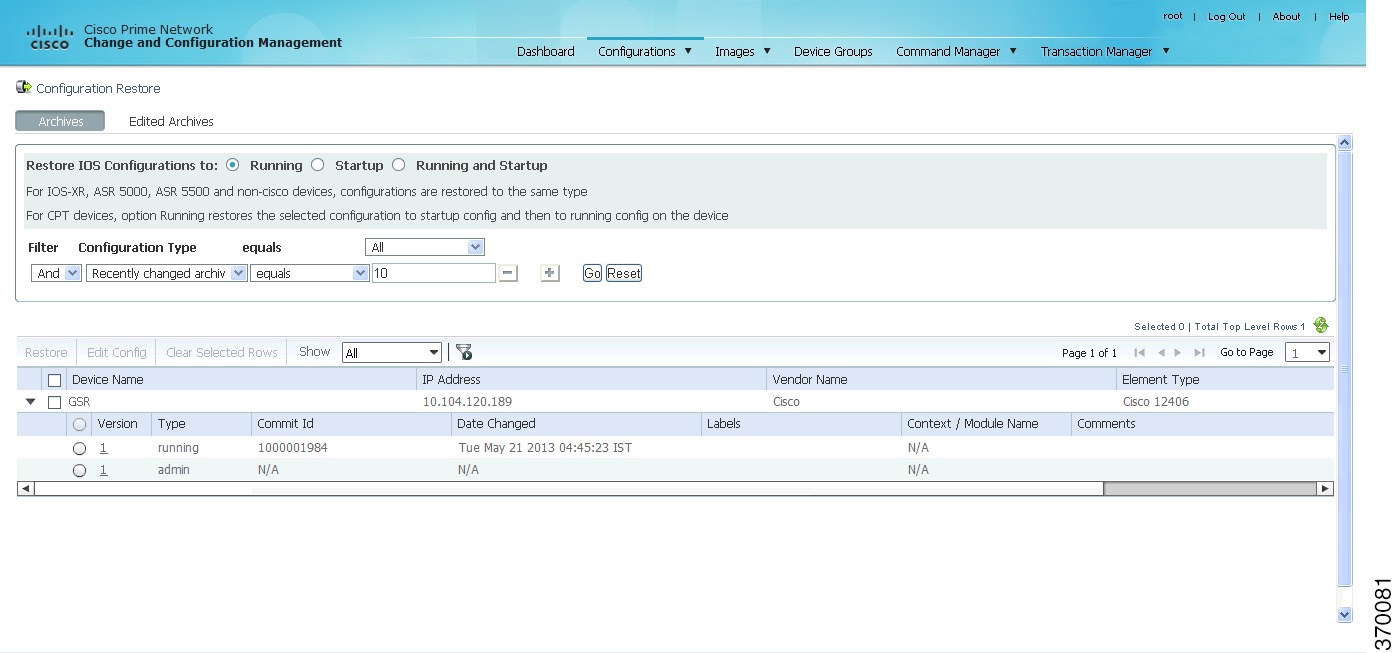
Task: Select Running and Startup restore option
Action: pyautogui.click(x=399, y=165)
